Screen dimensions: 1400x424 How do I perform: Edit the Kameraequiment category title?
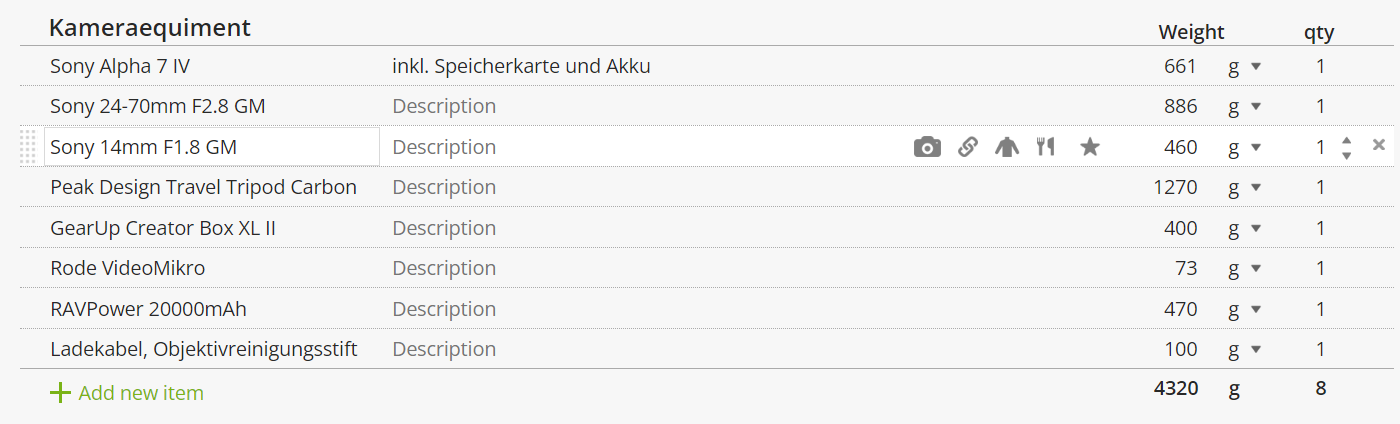[x=150, y=28]
